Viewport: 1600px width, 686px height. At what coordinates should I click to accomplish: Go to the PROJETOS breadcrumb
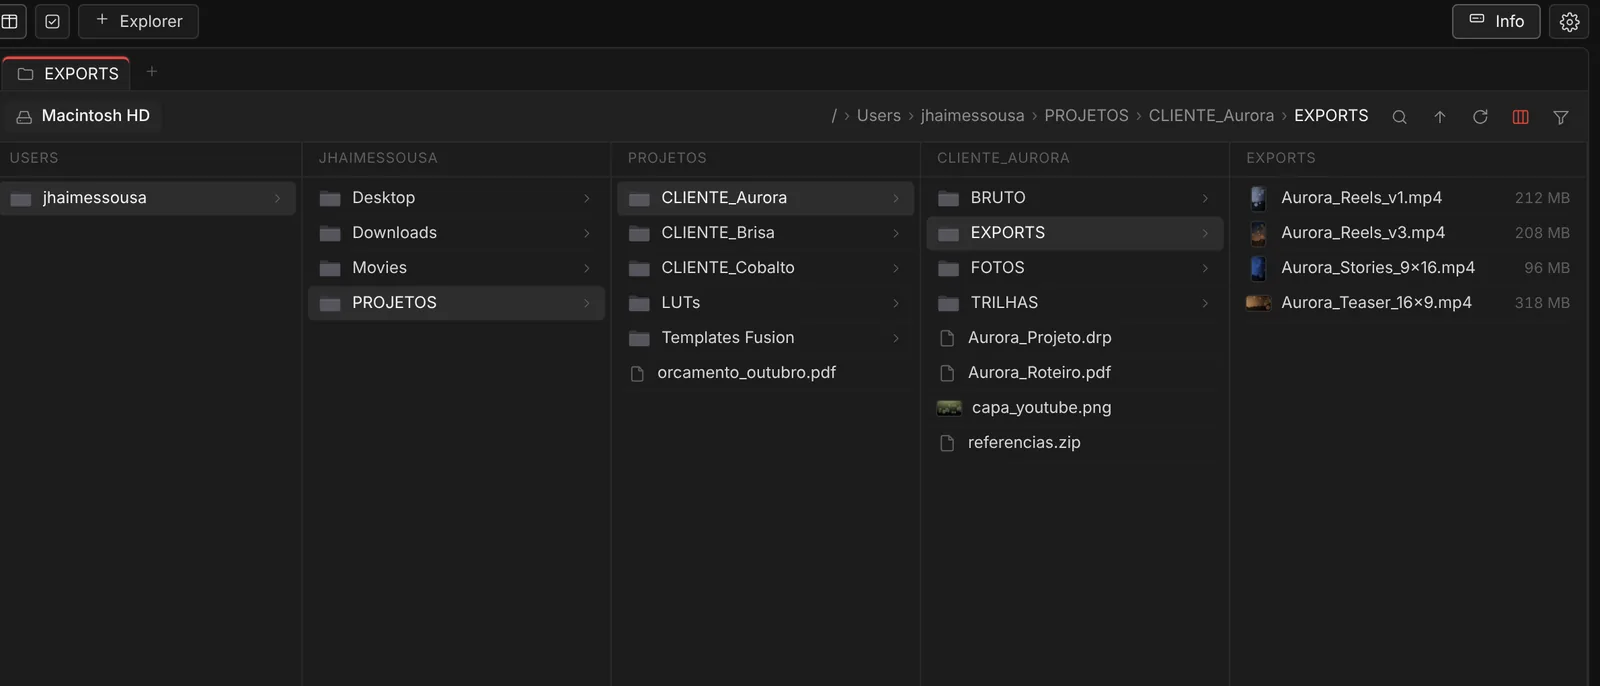pyautogui.click(x=1086, y=116)
